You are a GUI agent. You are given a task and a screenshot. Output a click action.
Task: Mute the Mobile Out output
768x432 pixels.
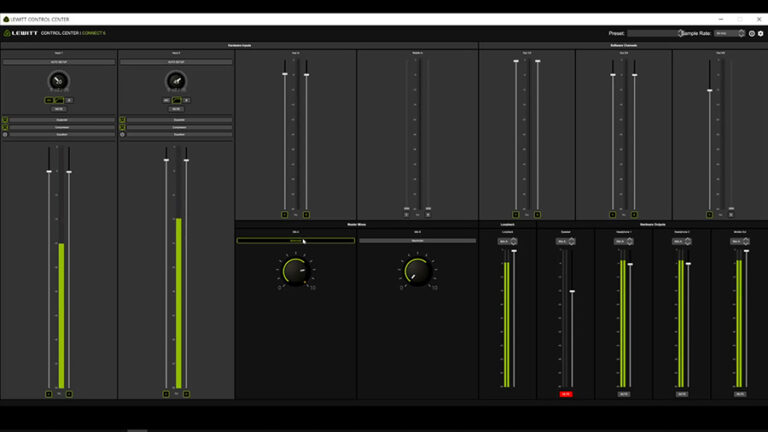point(740,394)
